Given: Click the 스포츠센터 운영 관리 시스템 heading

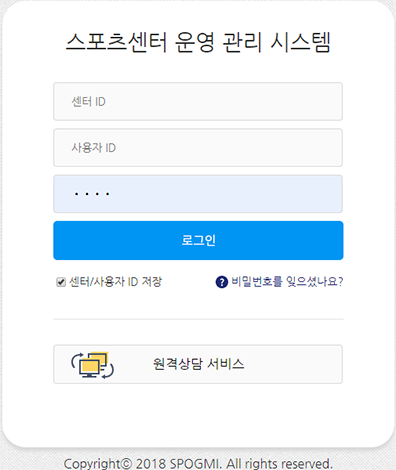Looking at the screenshot, I should (198, 42).
